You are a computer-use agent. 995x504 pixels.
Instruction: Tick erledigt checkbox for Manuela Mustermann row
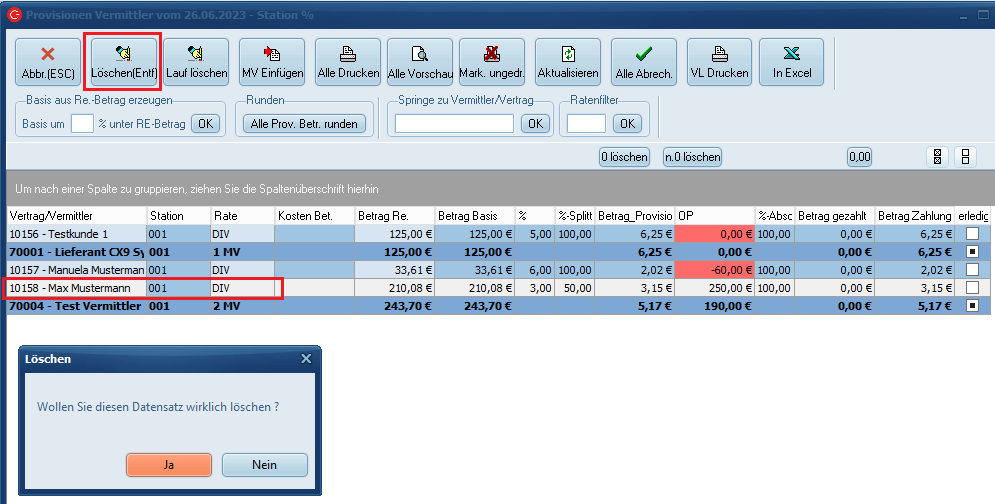click(x=973, y=270)
